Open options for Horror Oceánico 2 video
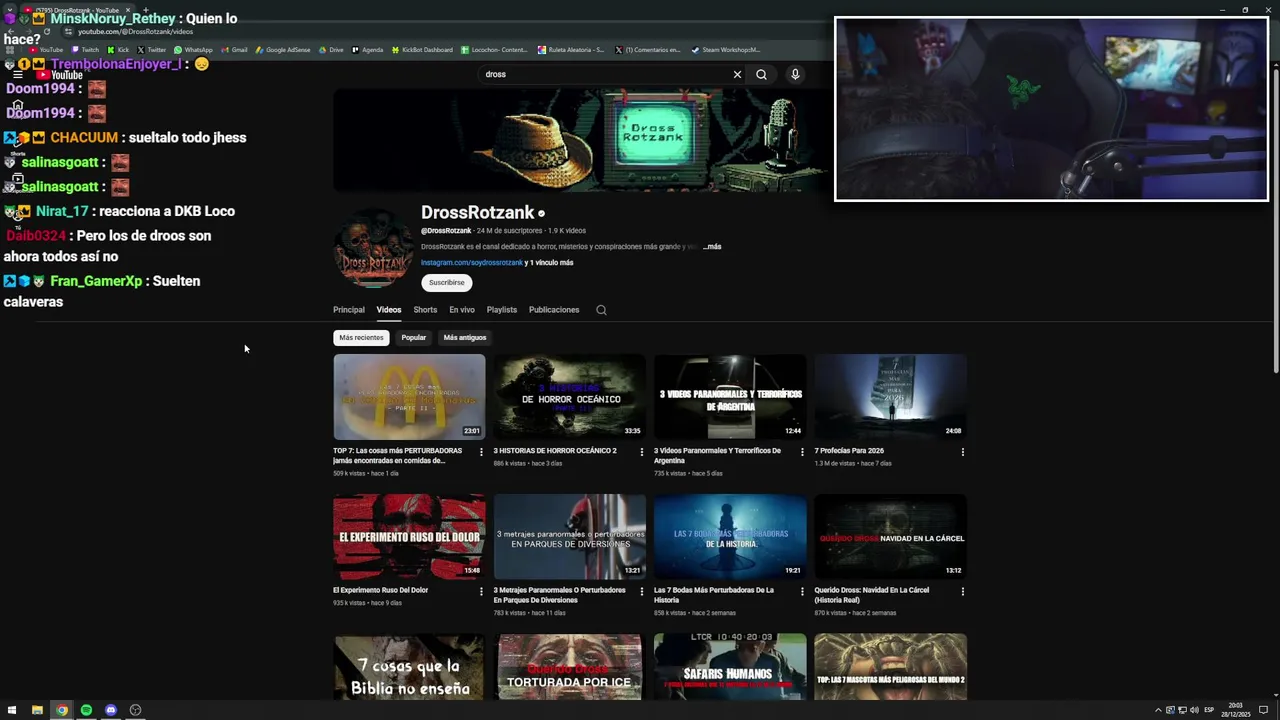The height and width of the screenshot is (720, 1280). pyautogui.click(x=642, y=452)
